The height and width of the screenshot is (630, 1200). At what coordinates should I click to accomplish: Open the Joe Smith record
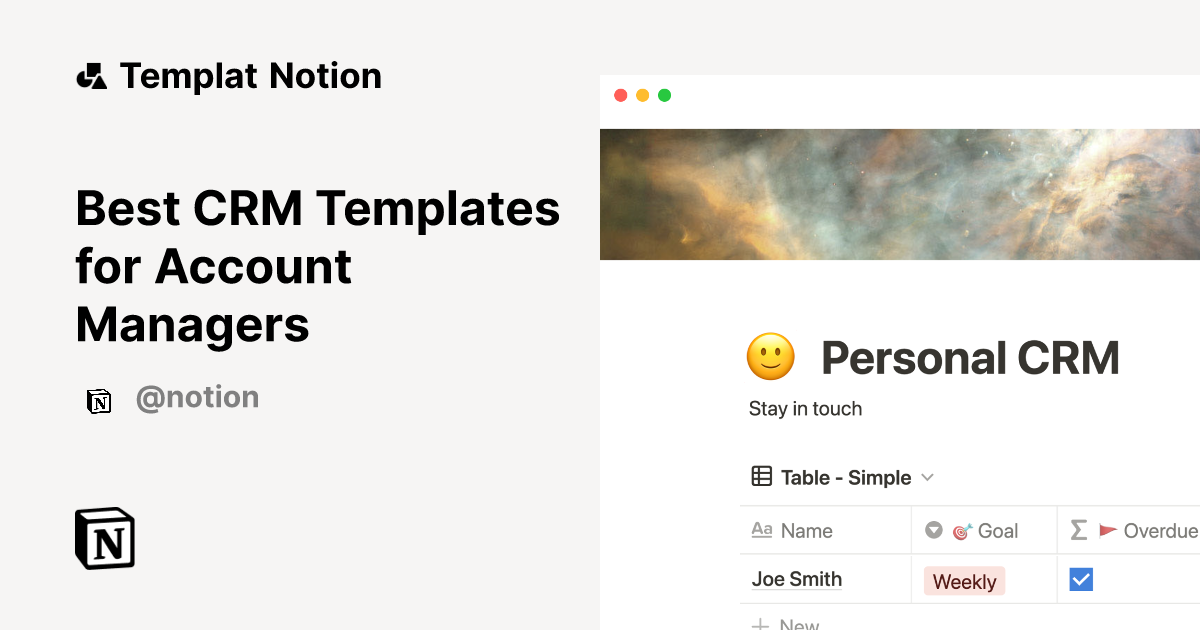point(797,579)
